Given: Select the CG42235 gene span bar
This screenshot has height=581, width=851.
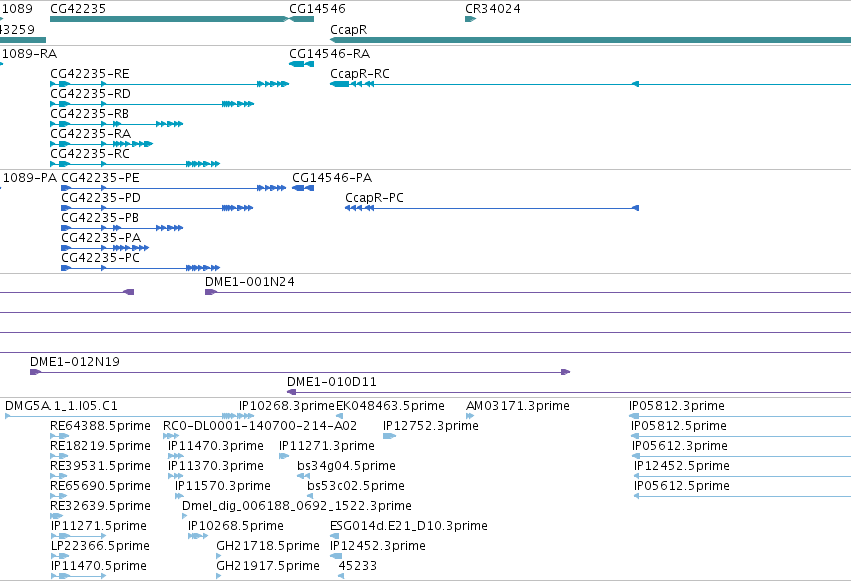Looking at the screenshot, I should coord(169,19).
